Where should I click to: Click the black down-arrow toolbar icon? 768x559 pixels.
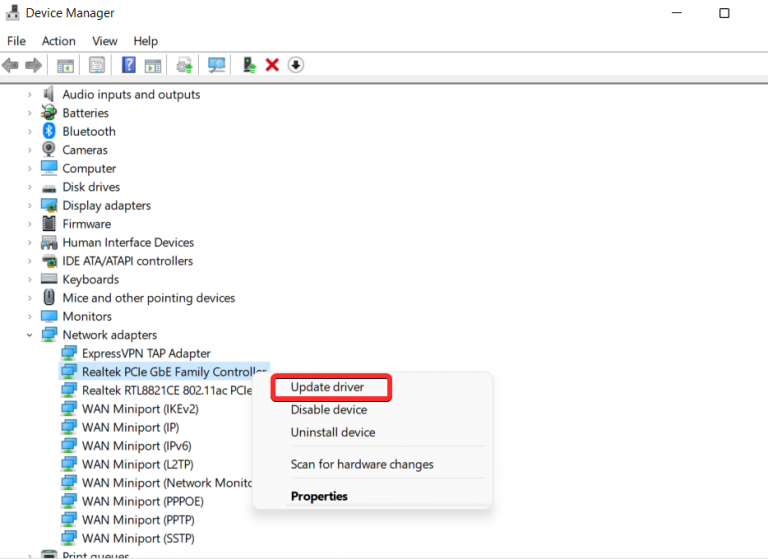click(x=295, y=65)
